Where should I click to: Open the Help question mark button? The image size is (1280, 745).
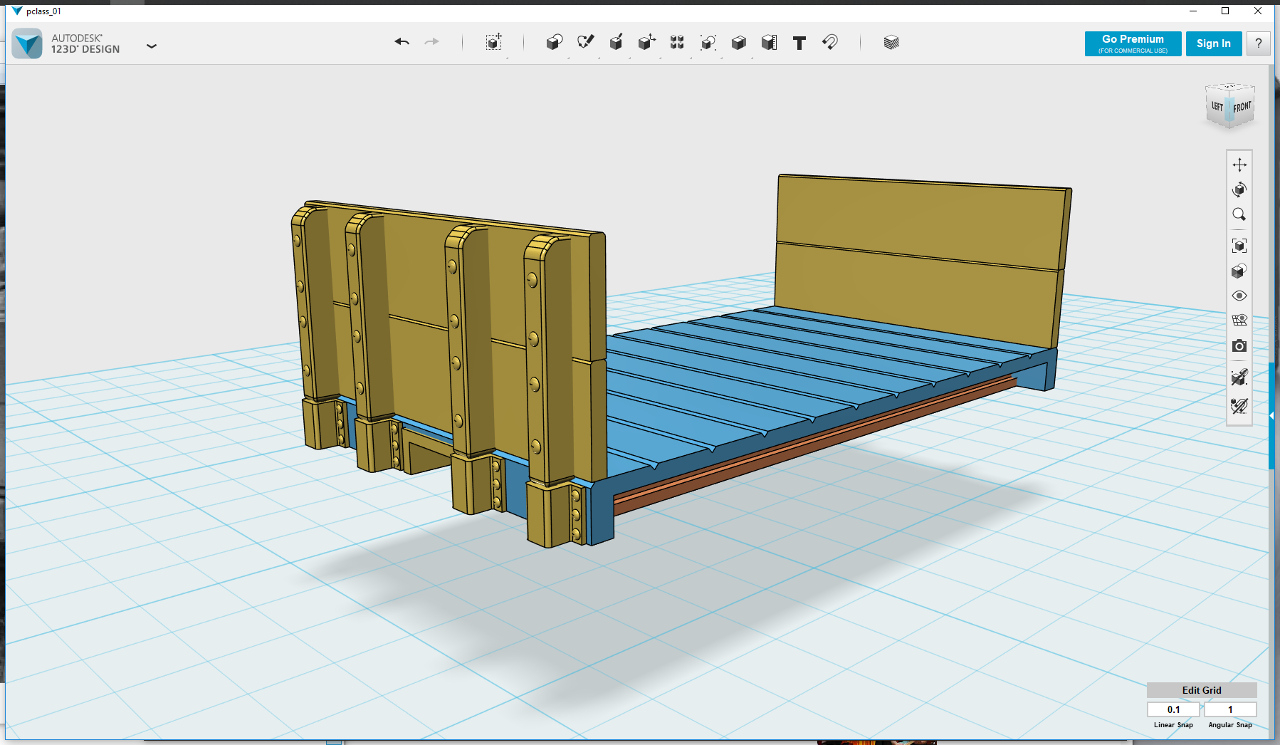1258,43
